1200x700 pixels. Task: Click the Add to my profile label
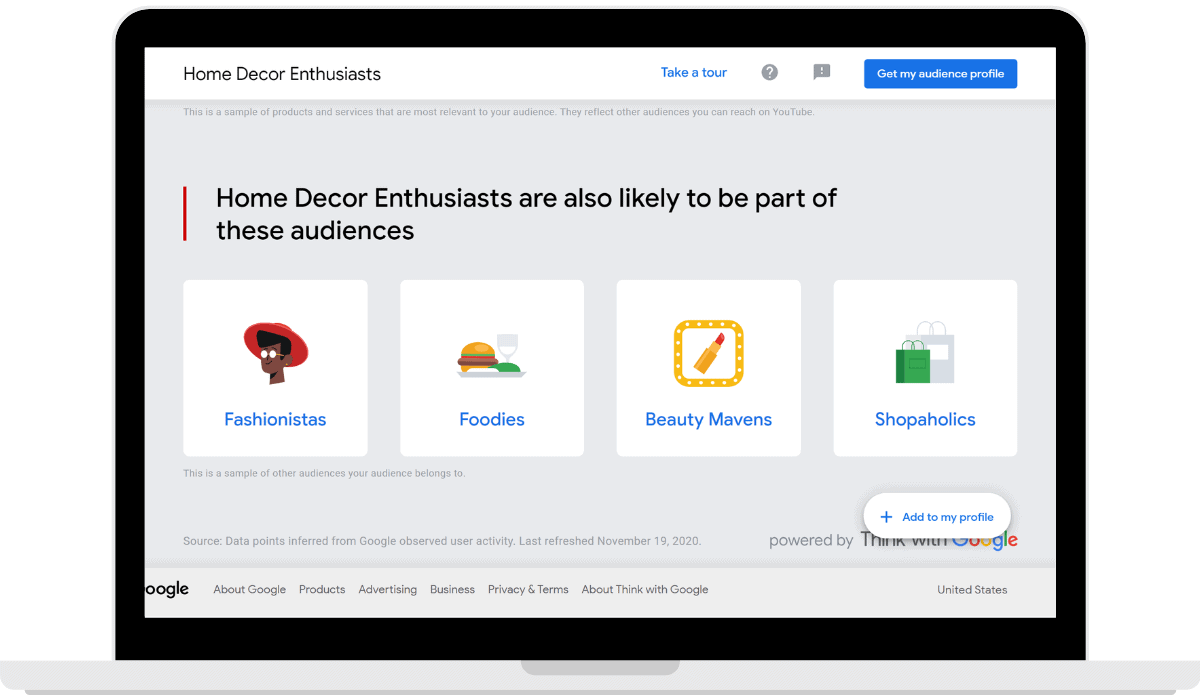[948, 517]
